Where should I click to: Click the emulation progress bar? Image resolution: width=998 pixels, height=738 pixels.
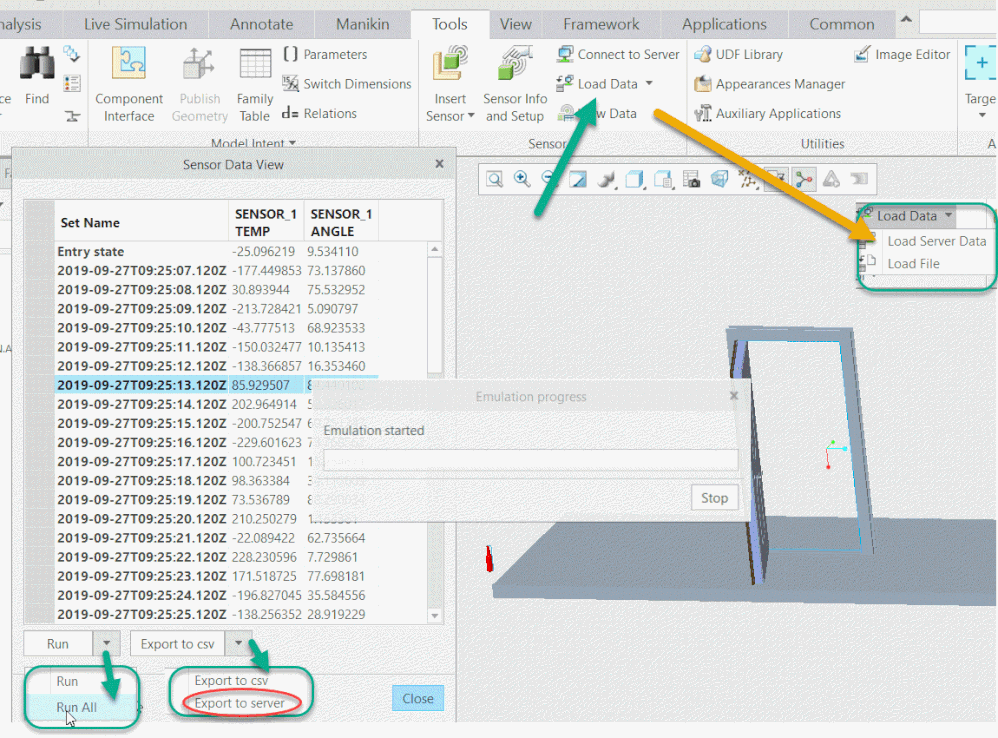click(x=531, y=460)
